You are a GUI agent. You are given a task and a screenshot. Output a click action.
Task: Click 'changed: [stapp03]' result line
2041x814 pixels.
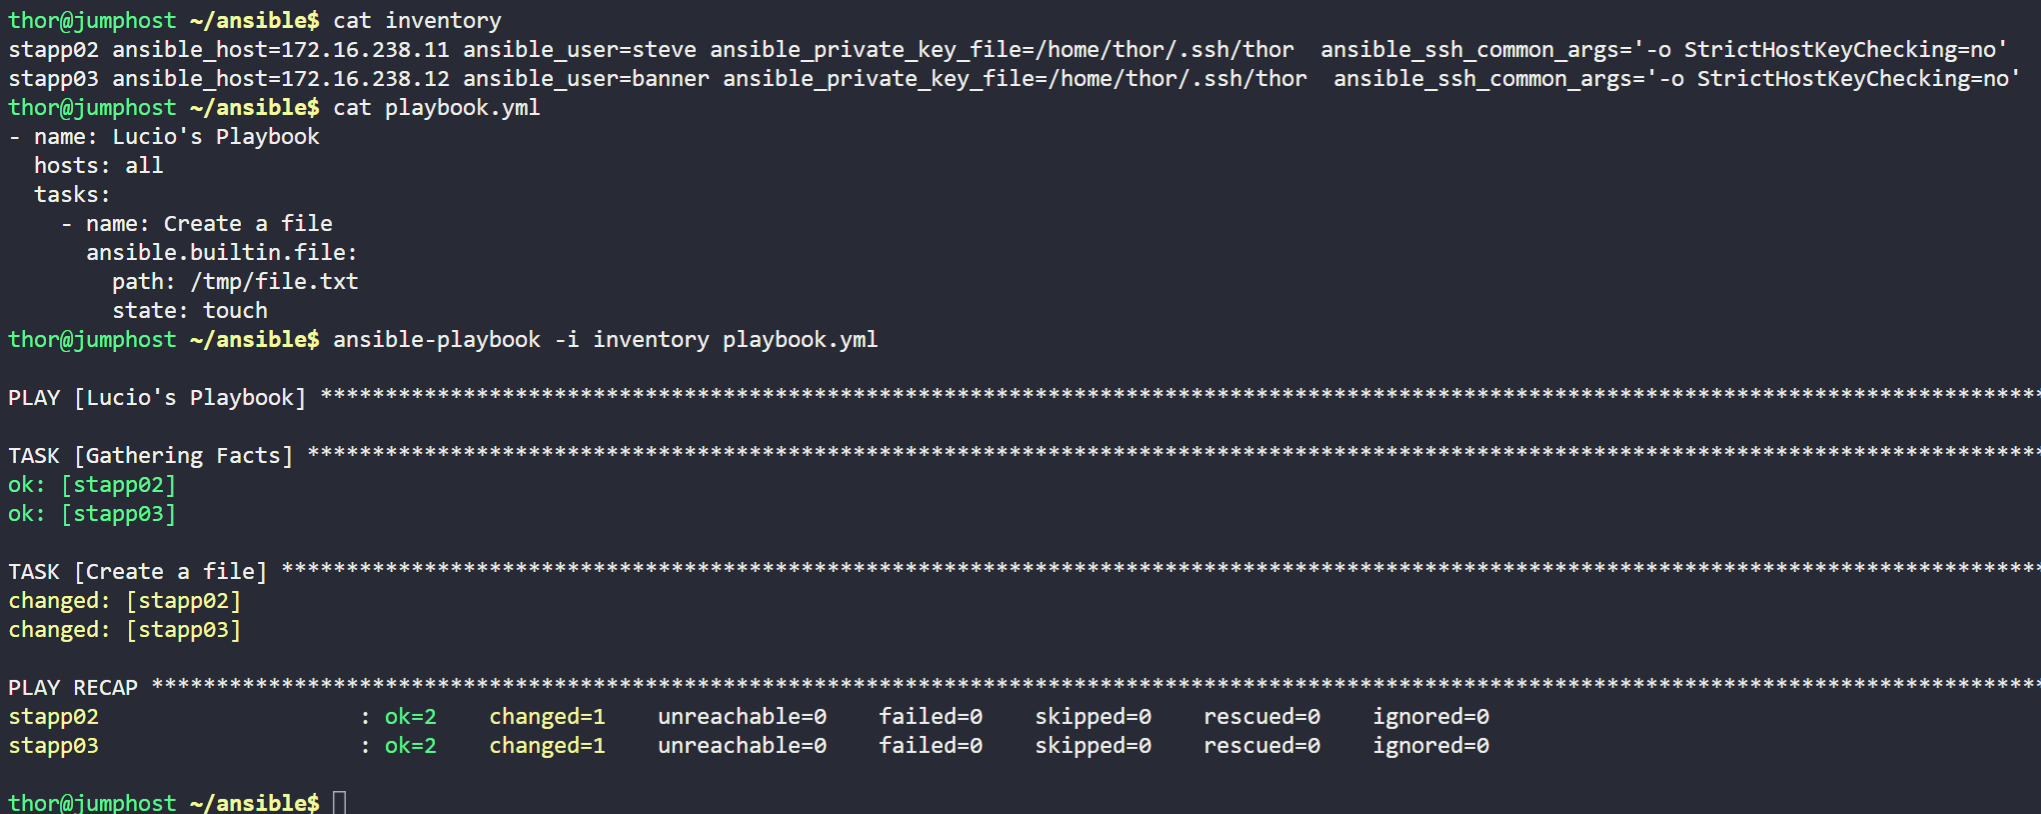125,630
